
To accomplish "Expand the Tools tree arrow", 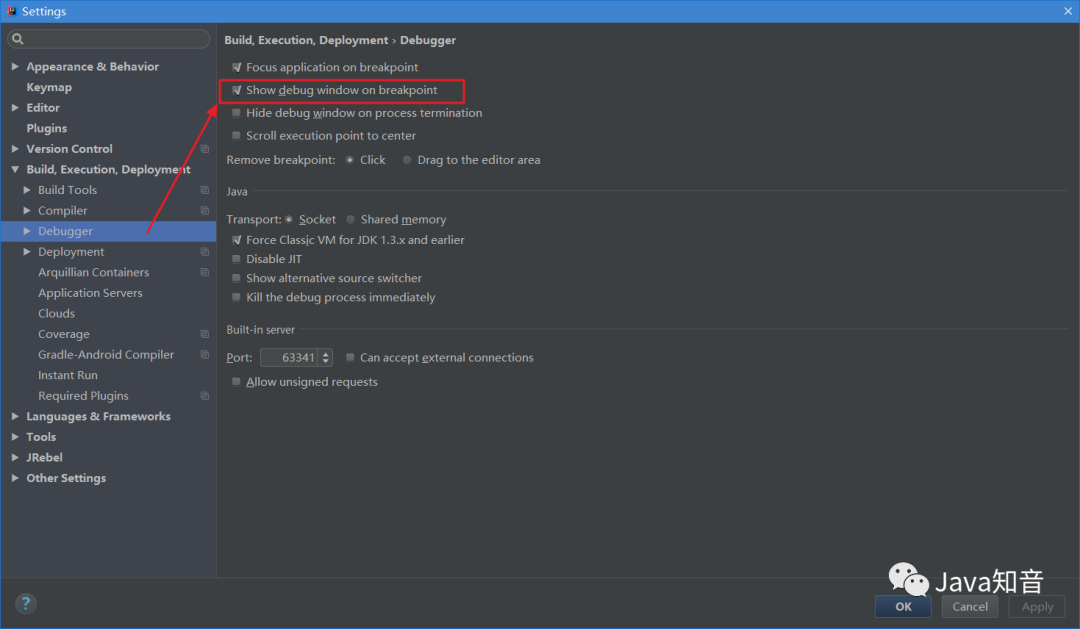I will (15, 437).
